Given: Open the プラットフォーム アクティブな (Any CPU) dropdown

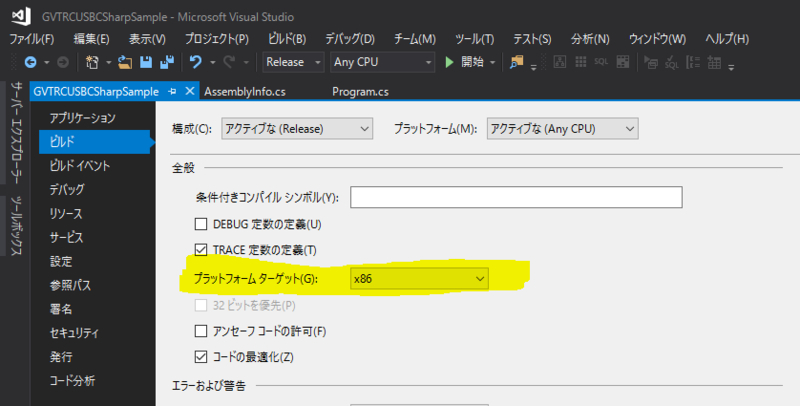Looking at the screenshot, I should [x=562, y=129].
